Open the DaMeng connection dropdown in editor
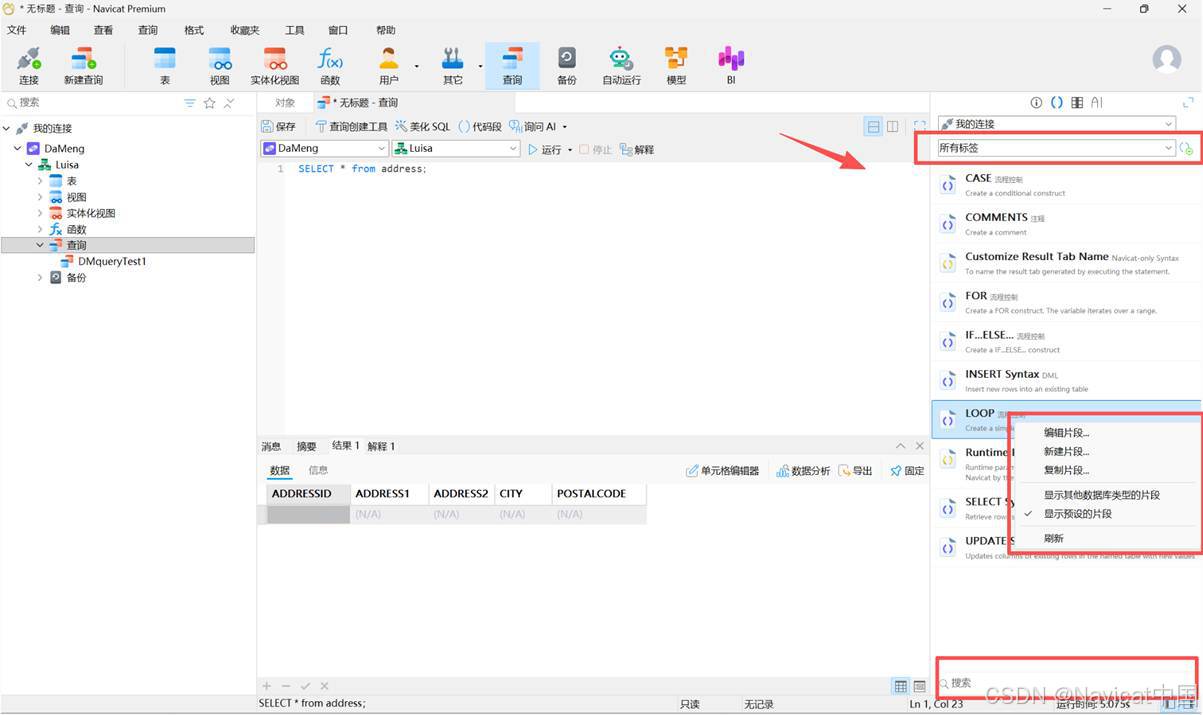1203x715 pixels. tap(324, 148)
